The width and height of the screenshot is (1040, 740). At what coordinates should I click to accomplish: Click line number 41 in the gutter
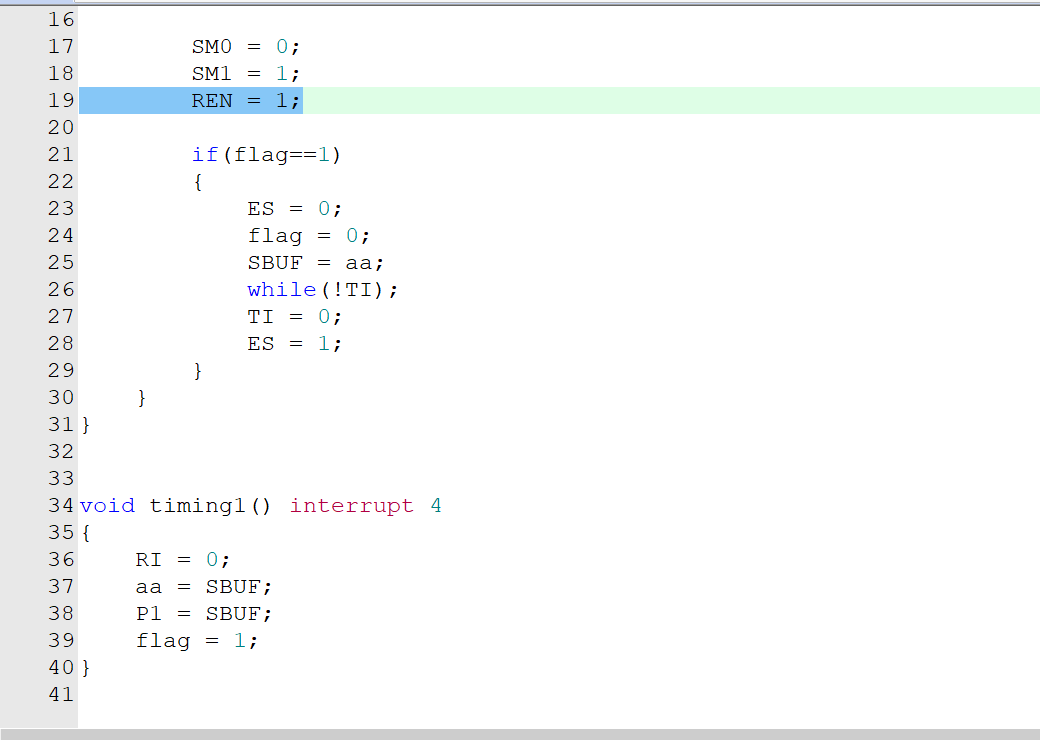pos(60,694)
